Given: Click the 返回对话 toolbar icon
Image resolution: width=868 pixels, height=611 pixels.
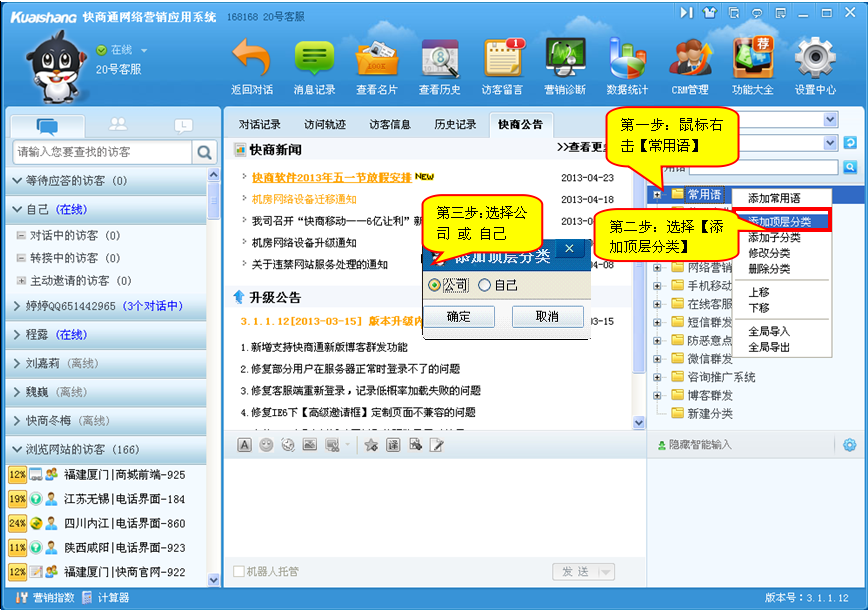Looking at the screenshot, I should pyautogui.click(x=252, y=66).
